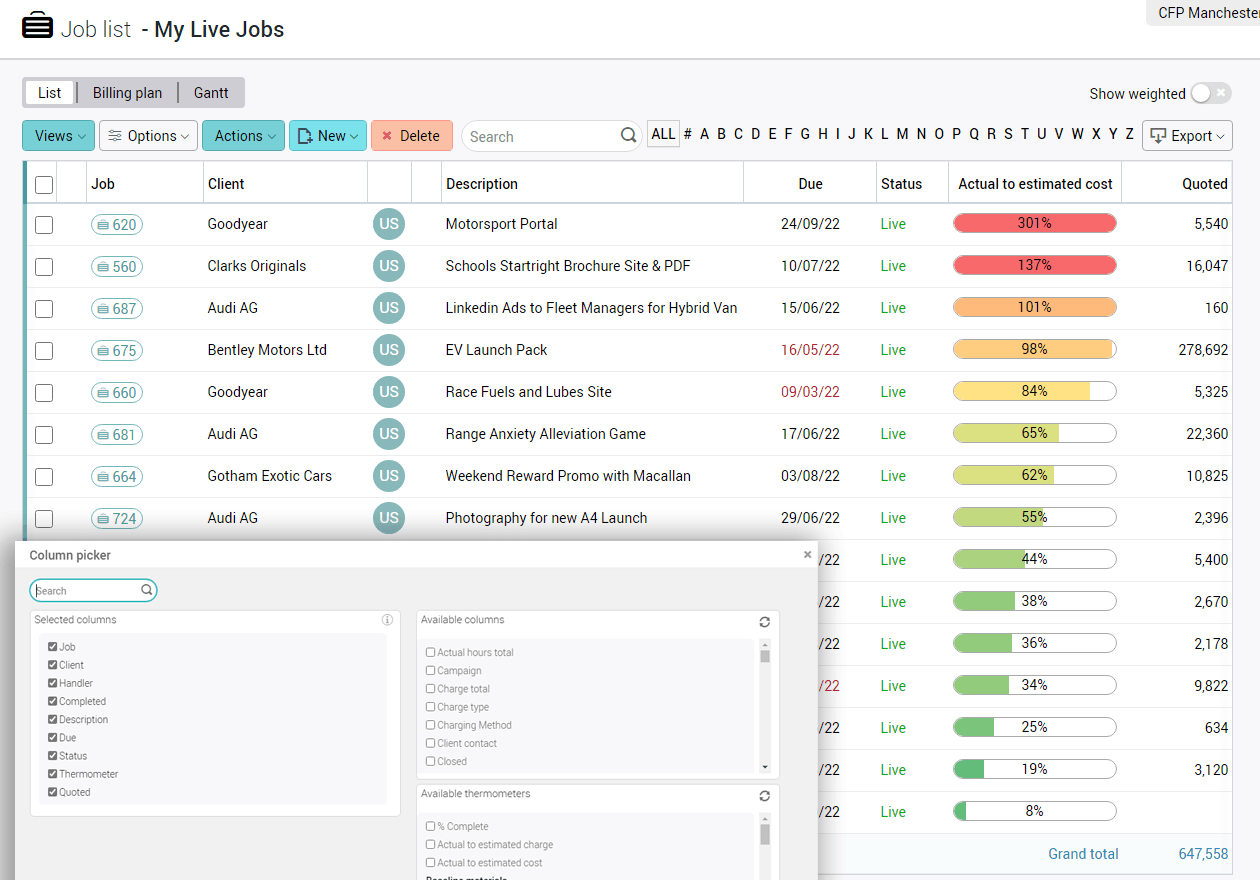
Task: Click the US avatar on Bentley Motors row
Action: (389, 350)
